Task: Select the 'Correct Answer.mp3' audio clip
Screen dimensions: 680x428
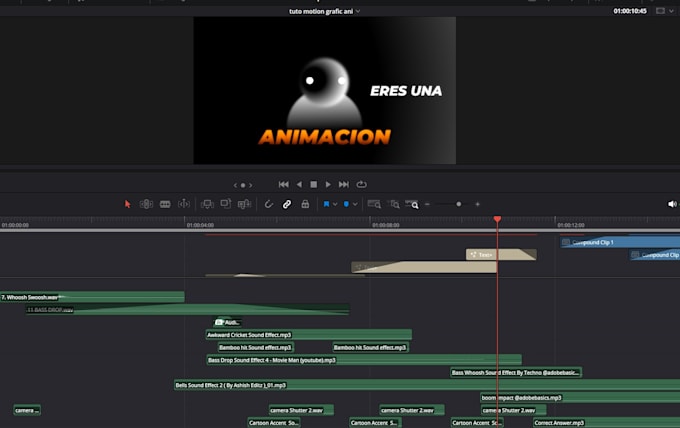Action: tap(606, 423)
